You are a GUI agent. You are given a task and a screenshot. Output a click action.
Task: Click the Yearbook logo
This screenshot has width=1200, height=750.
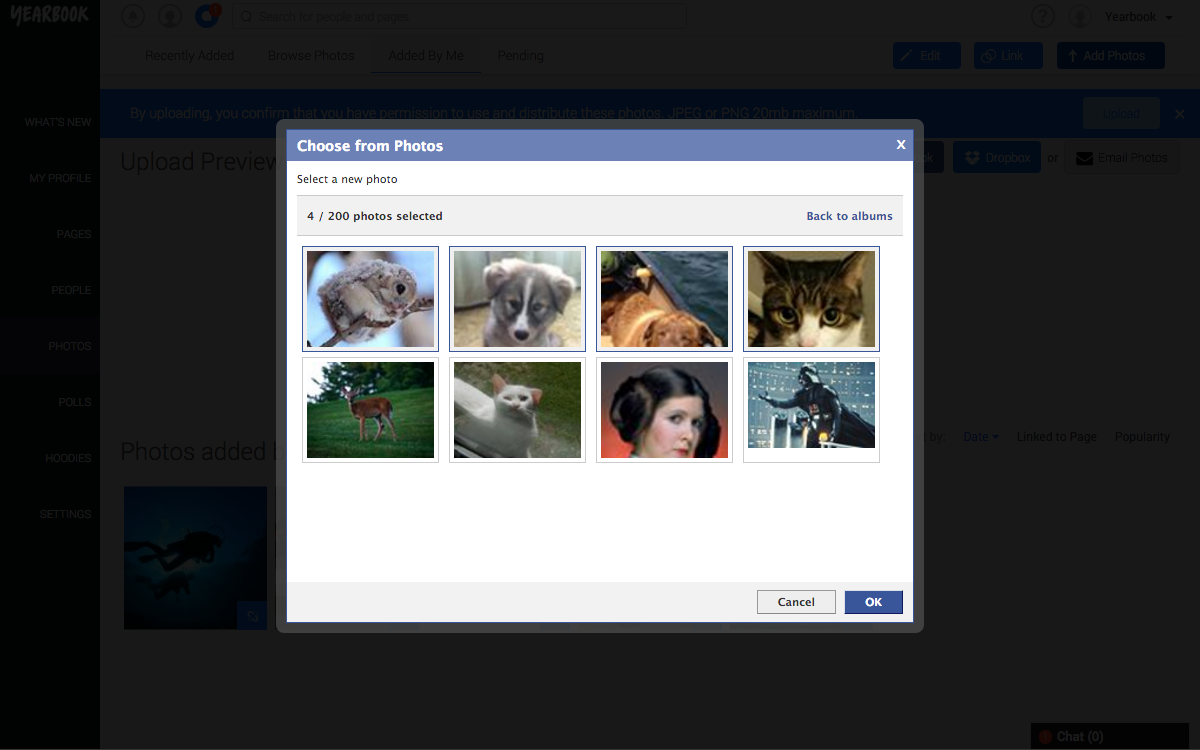(50, 16)
